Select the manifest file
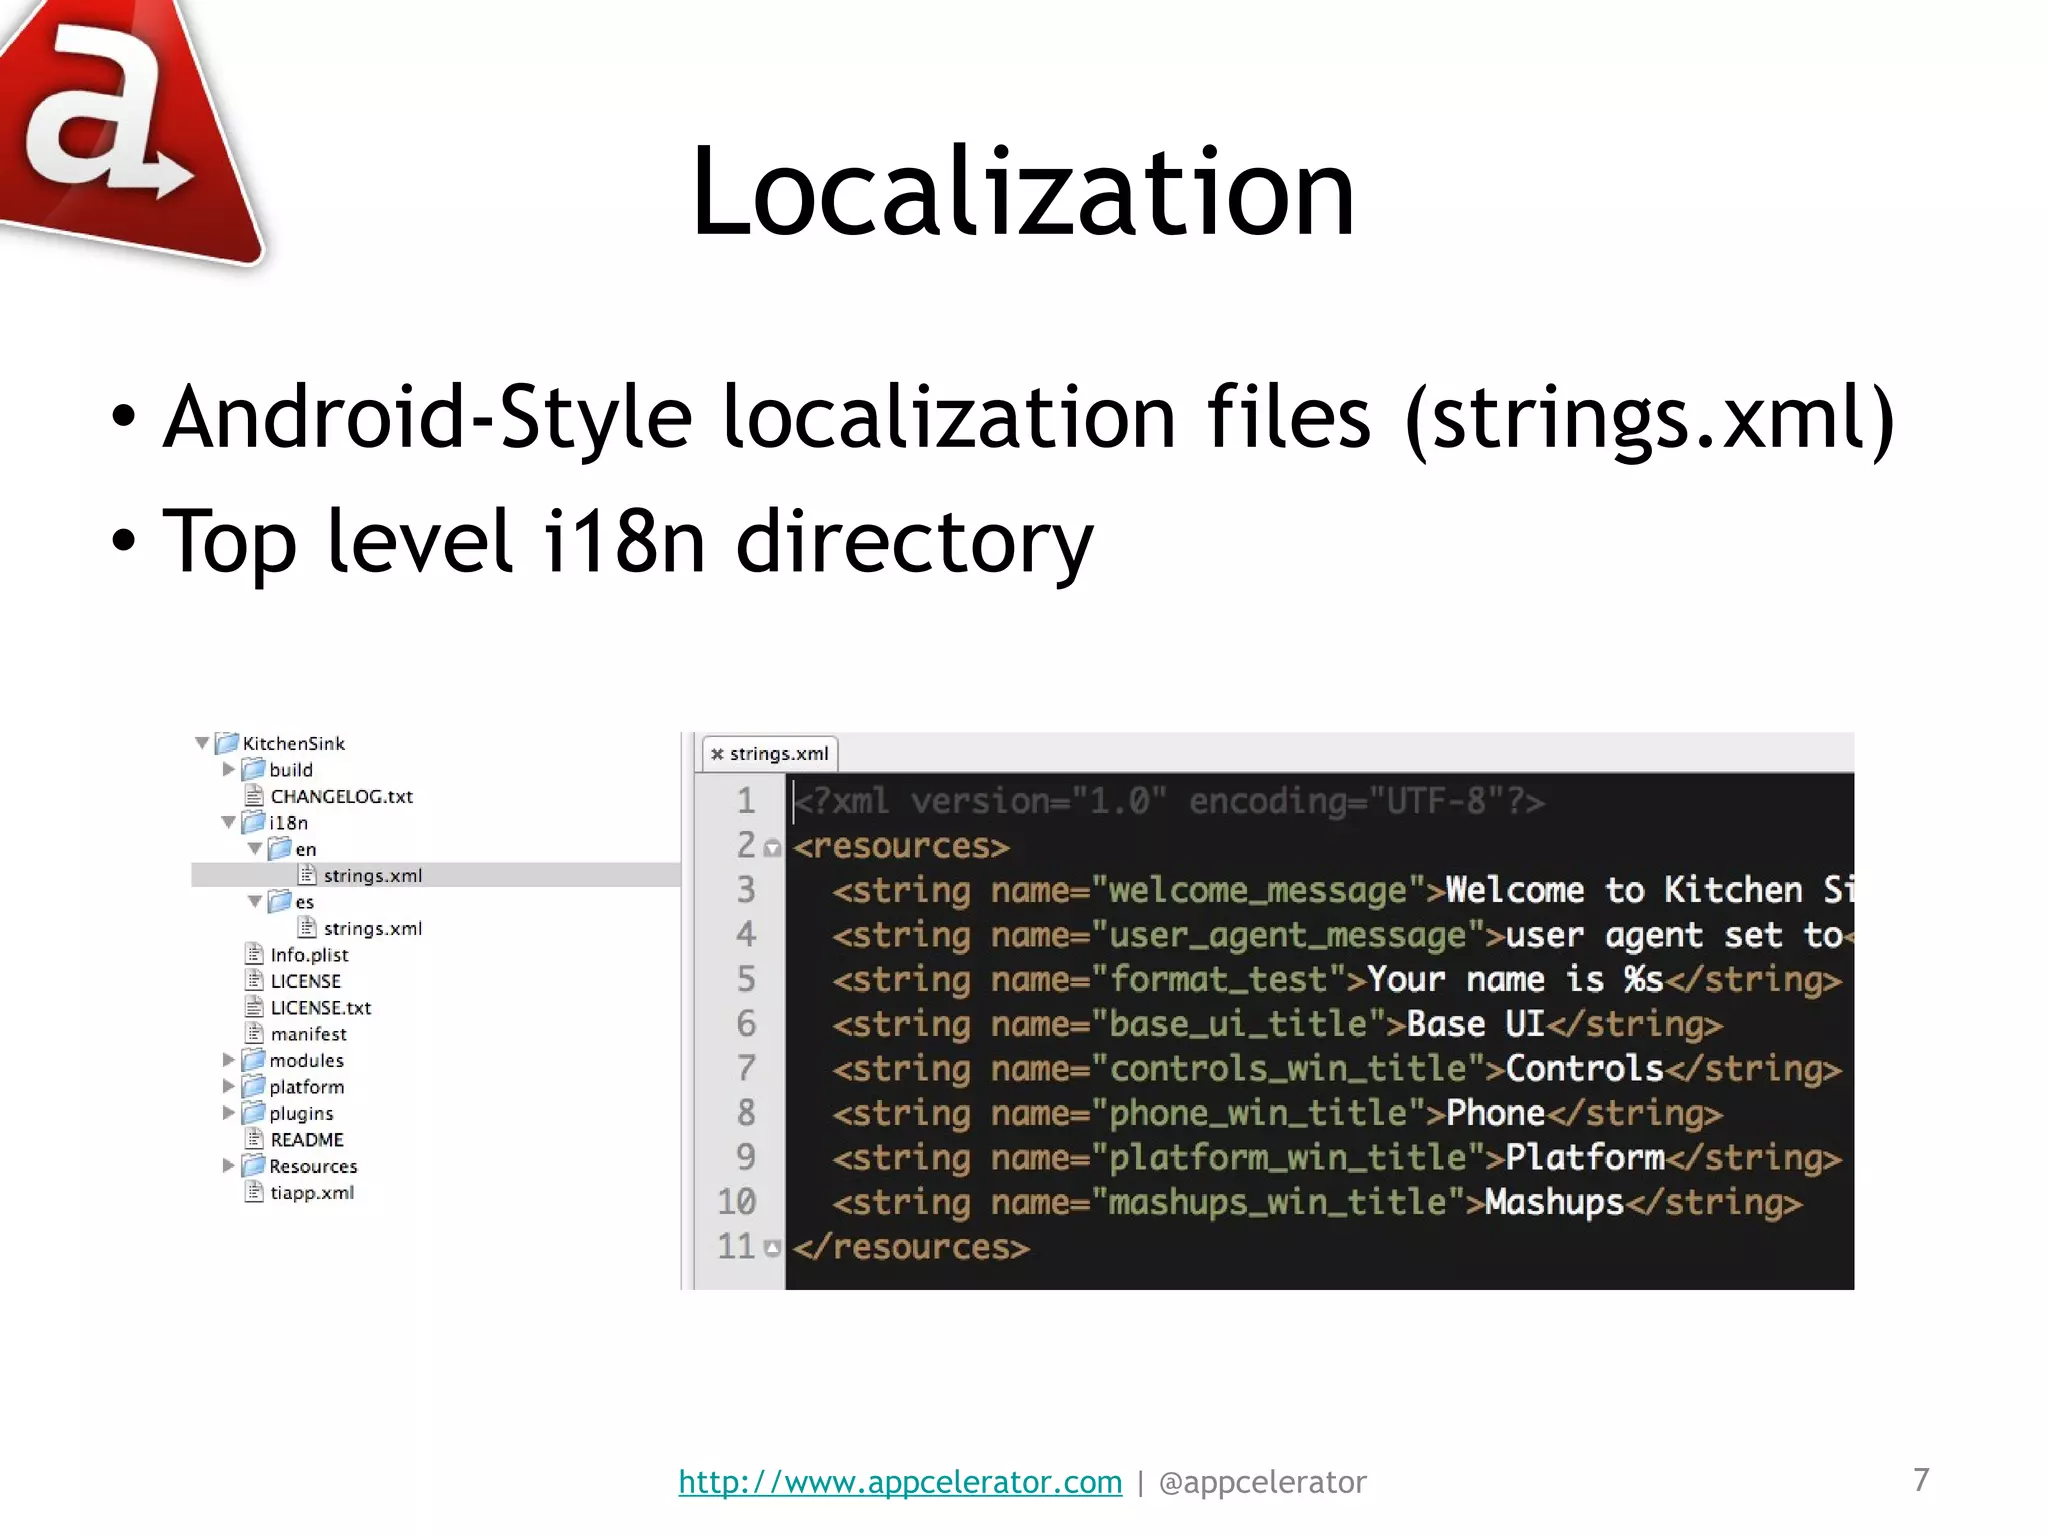 (x=308, y=1034)
